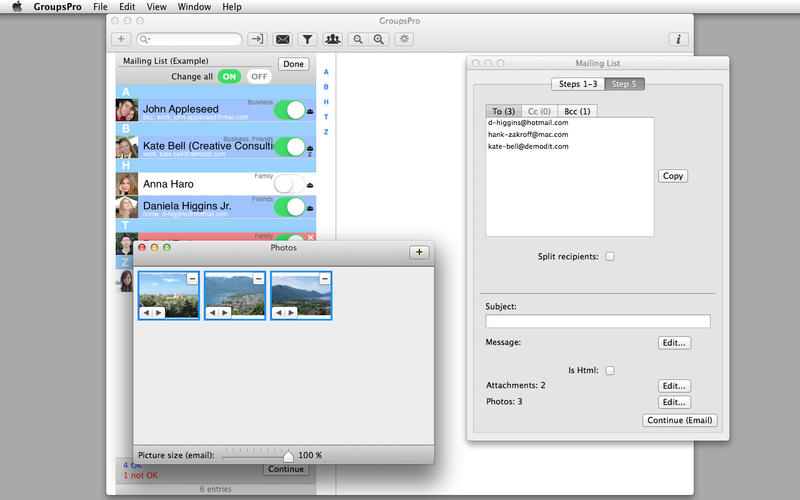Click the zoom in magnifier icon
This screenshot has width=800, height=500.
tap(378, 40)
